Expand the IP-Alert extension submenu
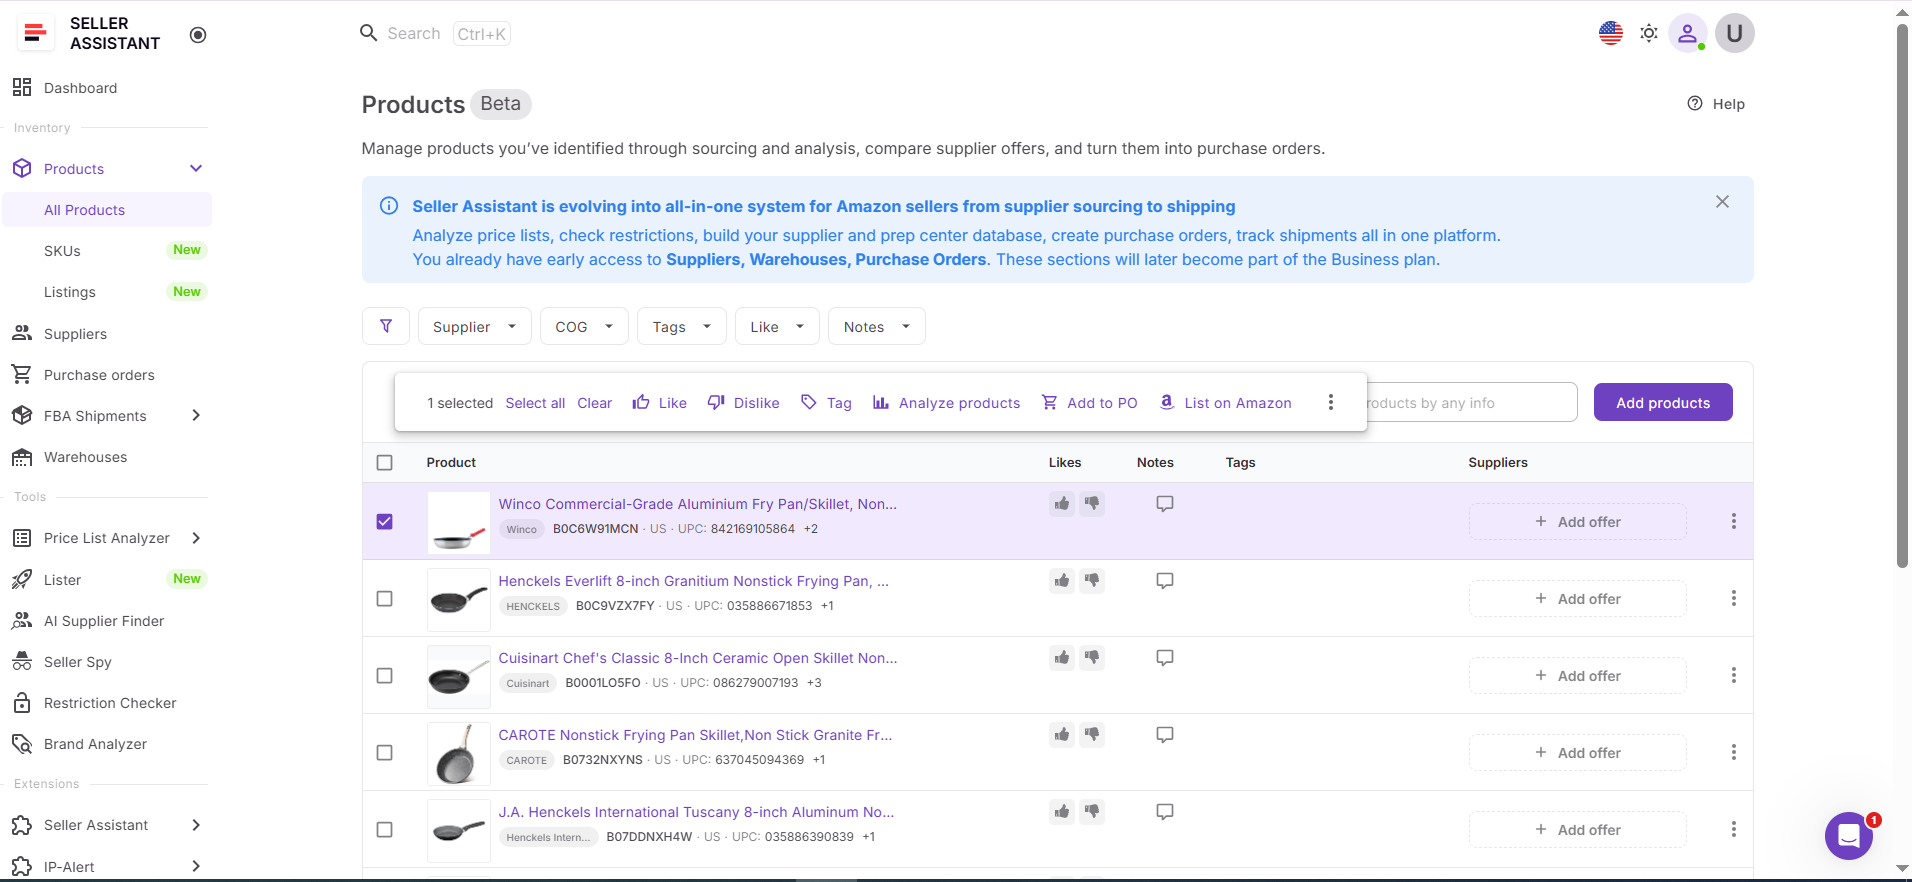 (196, 866)
